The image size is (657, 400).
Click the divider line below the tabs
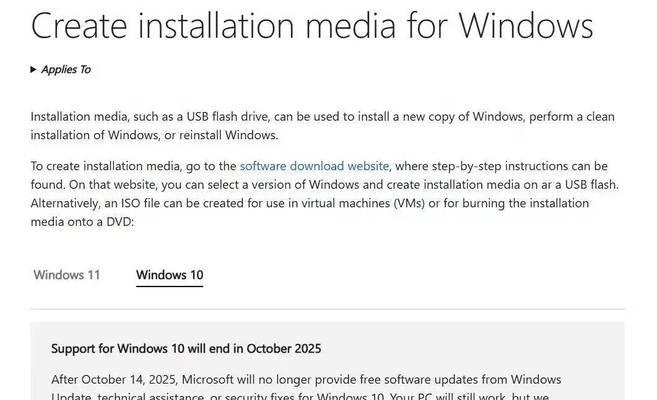click(x=327, y=309)
